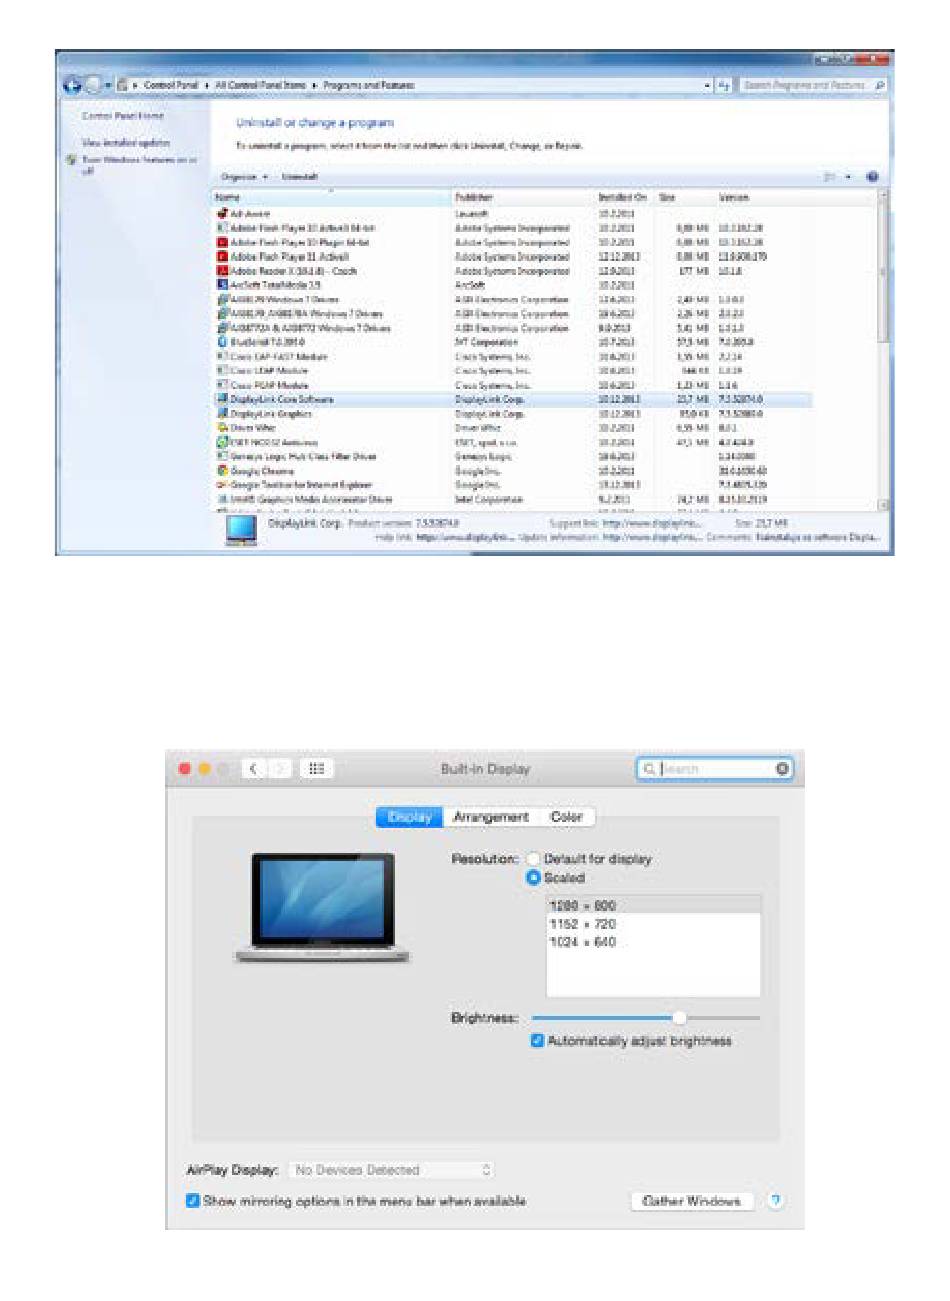Open Programs and Features help icon
The height and width of the screenshot is (1301, 950).
tap(872, 177)
